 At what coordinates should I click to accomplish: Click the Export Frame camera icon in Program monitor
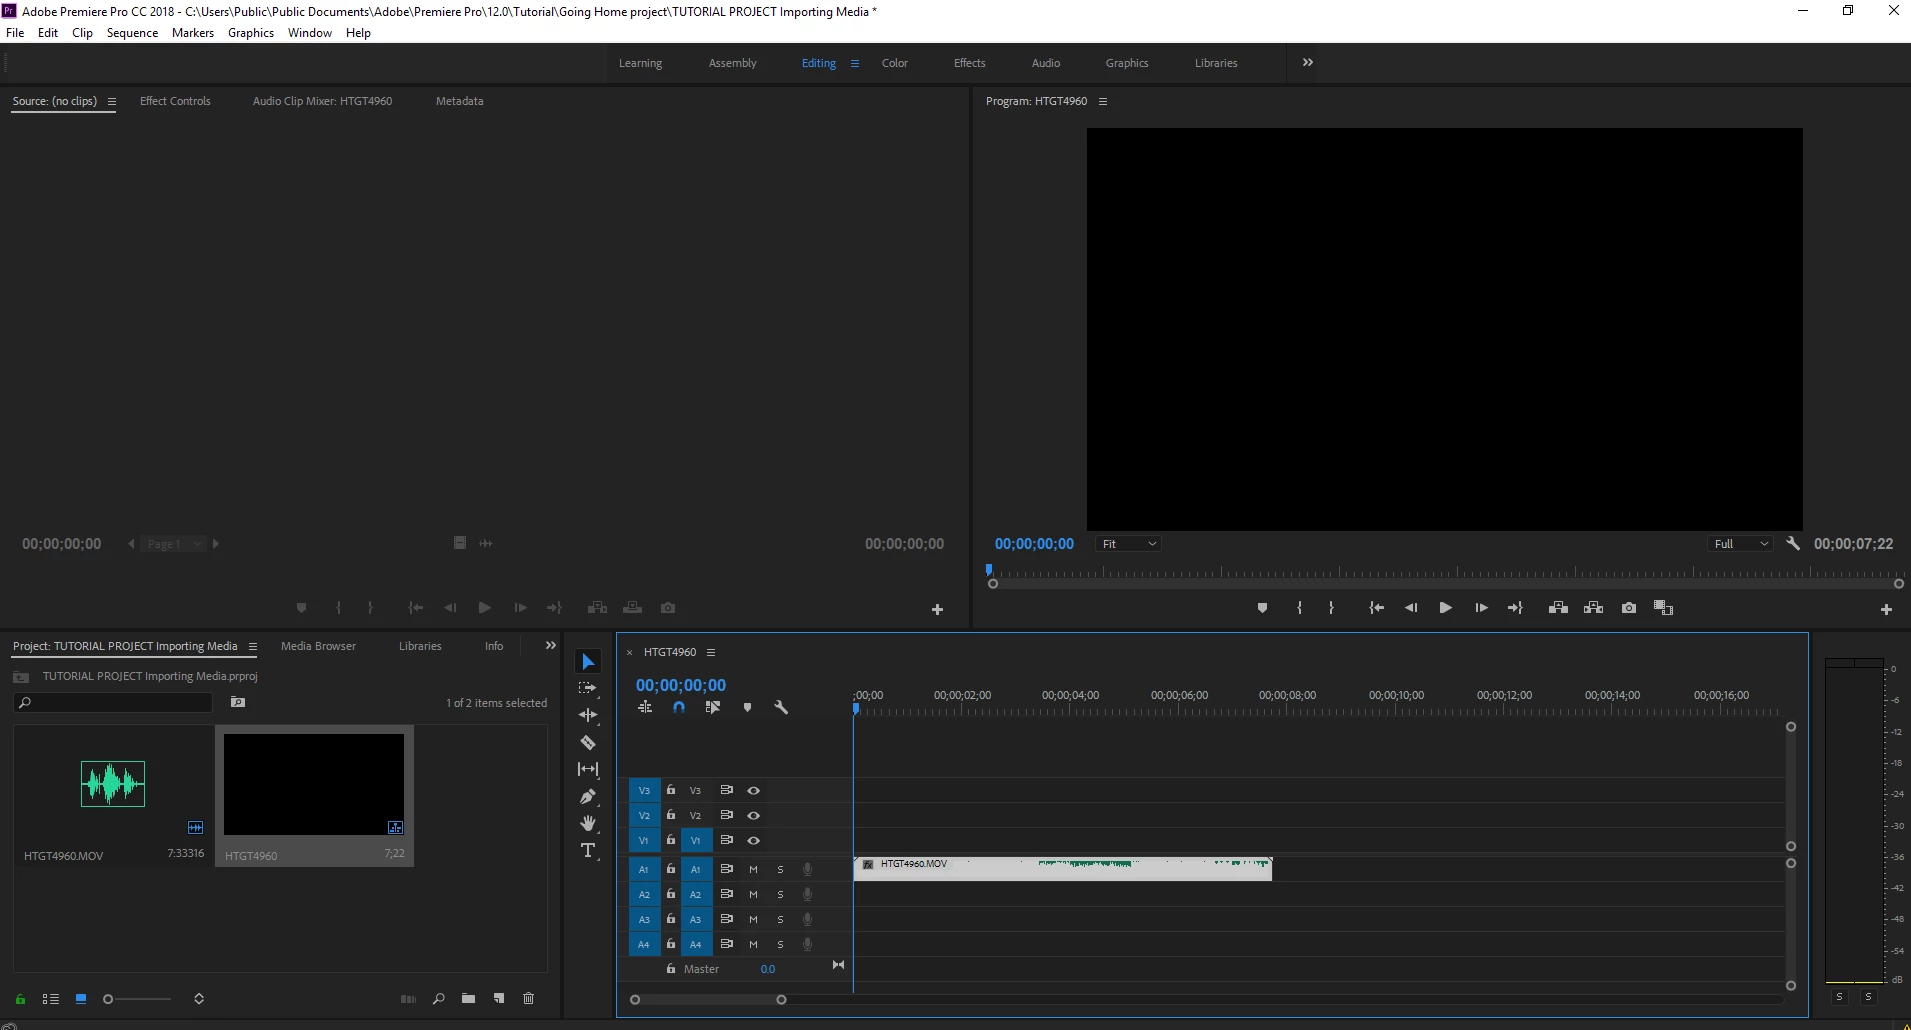pyautogui.click(x=1629, y=607)
